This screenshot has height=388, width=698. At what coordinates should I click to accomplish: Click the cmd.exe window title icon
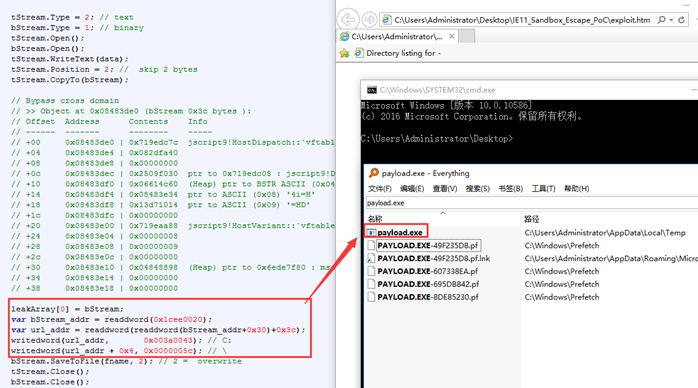372,90
